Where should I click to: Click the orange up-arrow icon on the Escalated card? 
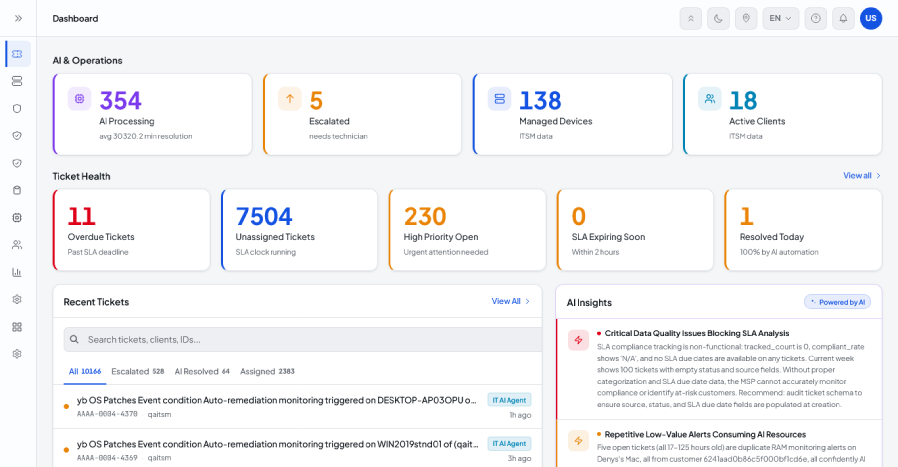click(x=290, y=99)
